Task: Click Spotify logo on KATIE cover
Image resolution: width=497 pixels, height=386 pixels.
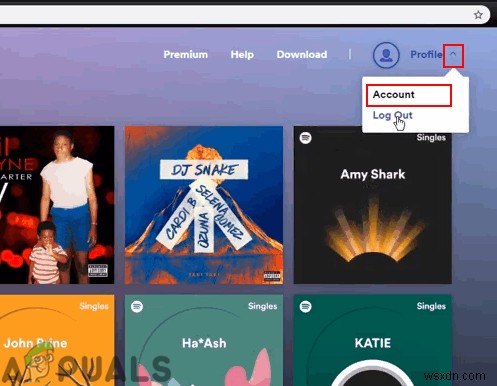Action: [305, 306]
